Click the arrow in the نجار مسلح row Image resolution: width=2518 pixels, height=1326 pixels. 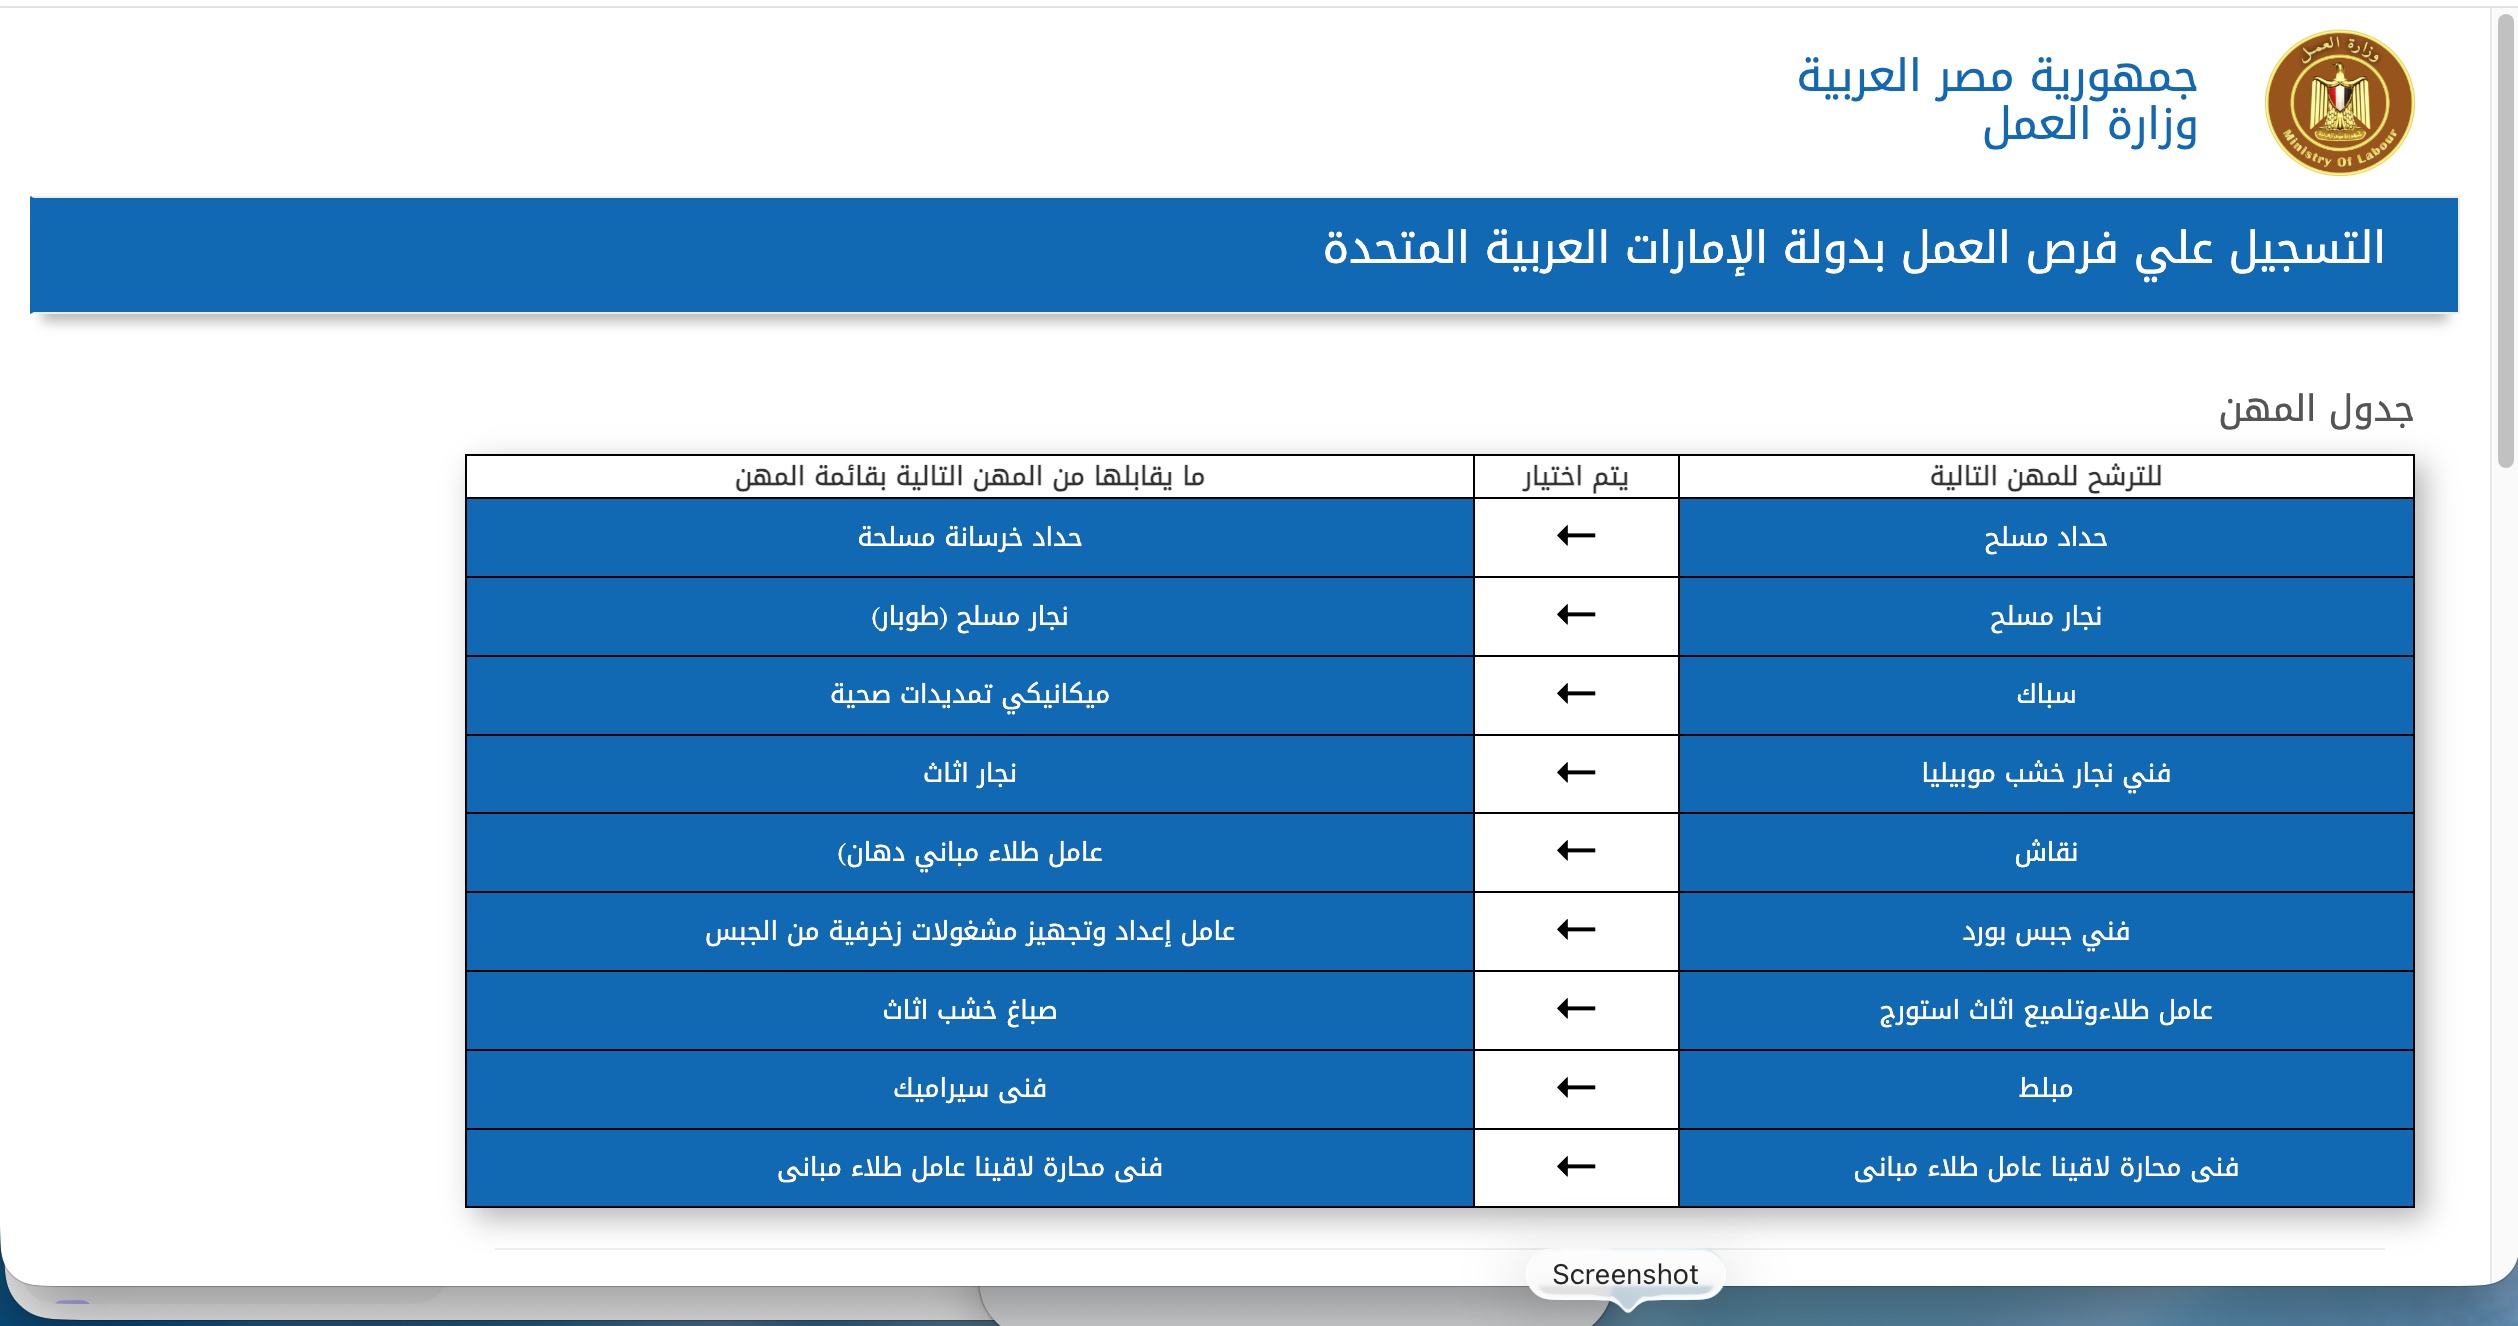click(1576, 615)
